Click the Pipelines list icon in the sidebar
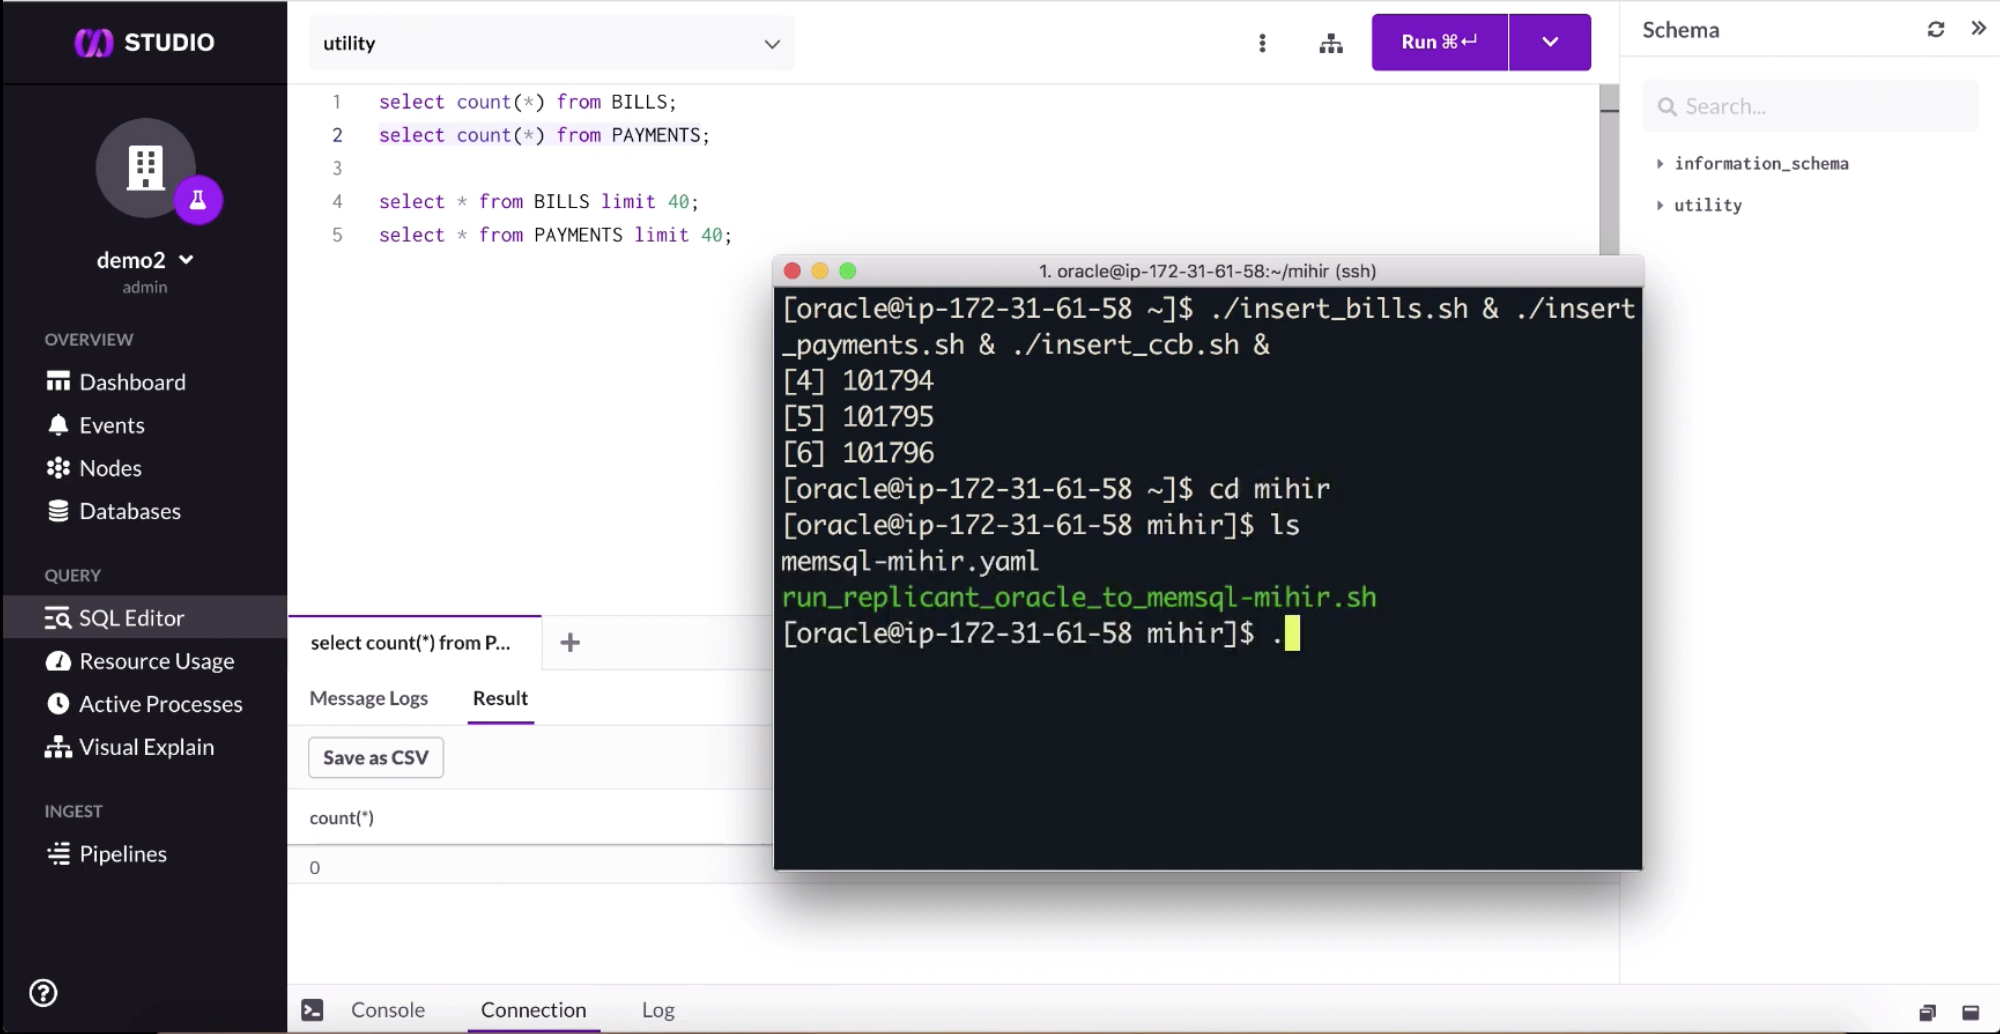This screenshot has height=1034, width=2000. pyautogui.click(x=58, y=854)
